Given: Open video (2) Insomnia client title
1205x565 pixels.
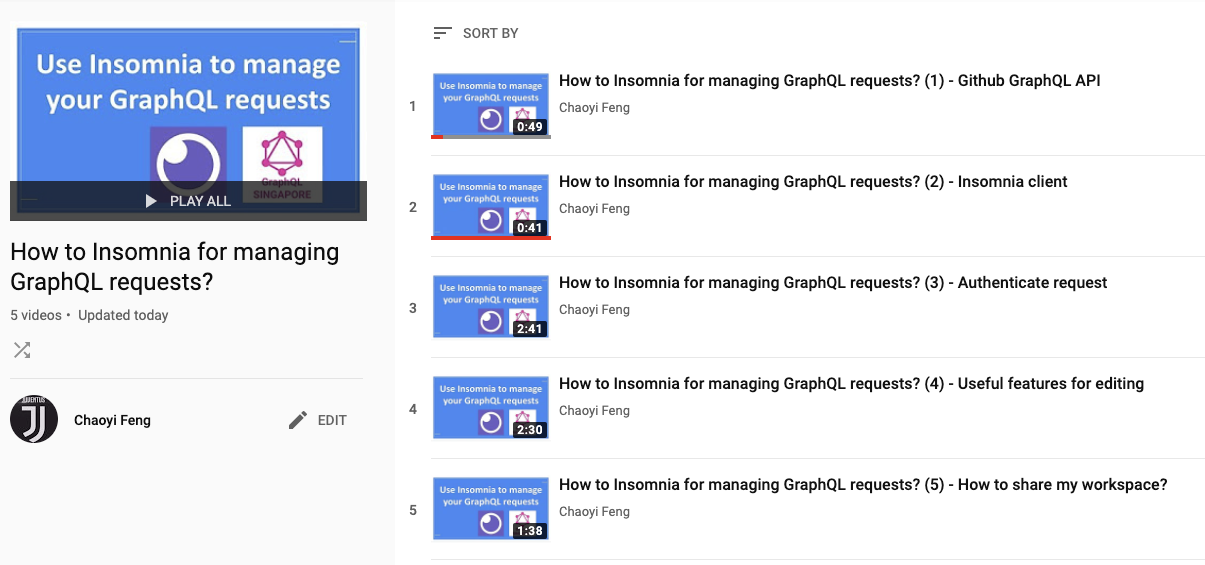Looking at the screenshot, I should coord(813,182).
